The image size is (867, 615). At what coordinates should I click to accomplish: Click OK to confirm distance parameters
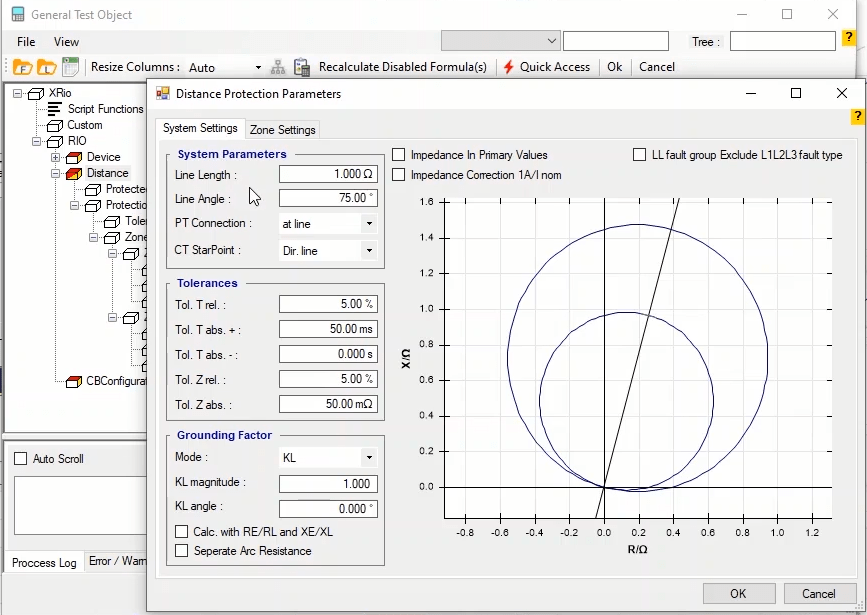coord(738,594)
